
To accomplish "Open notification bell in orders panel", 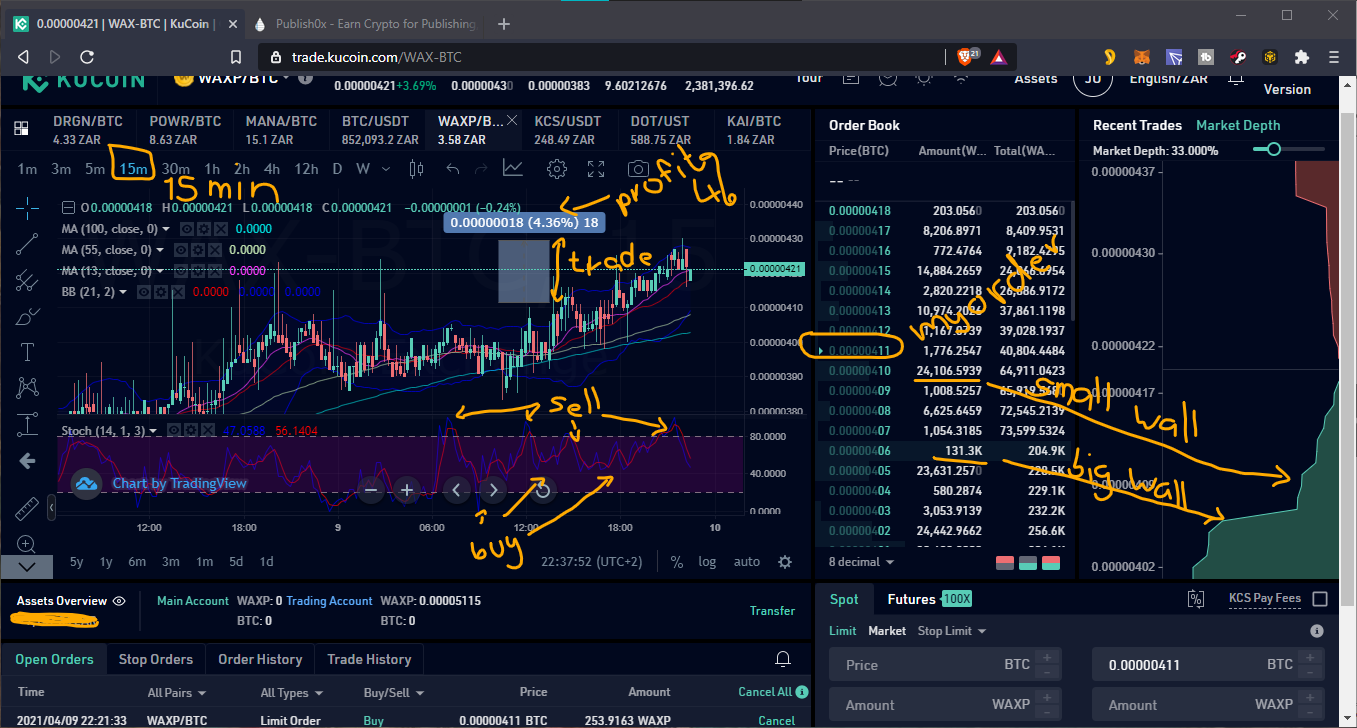I will pos(783,659).
